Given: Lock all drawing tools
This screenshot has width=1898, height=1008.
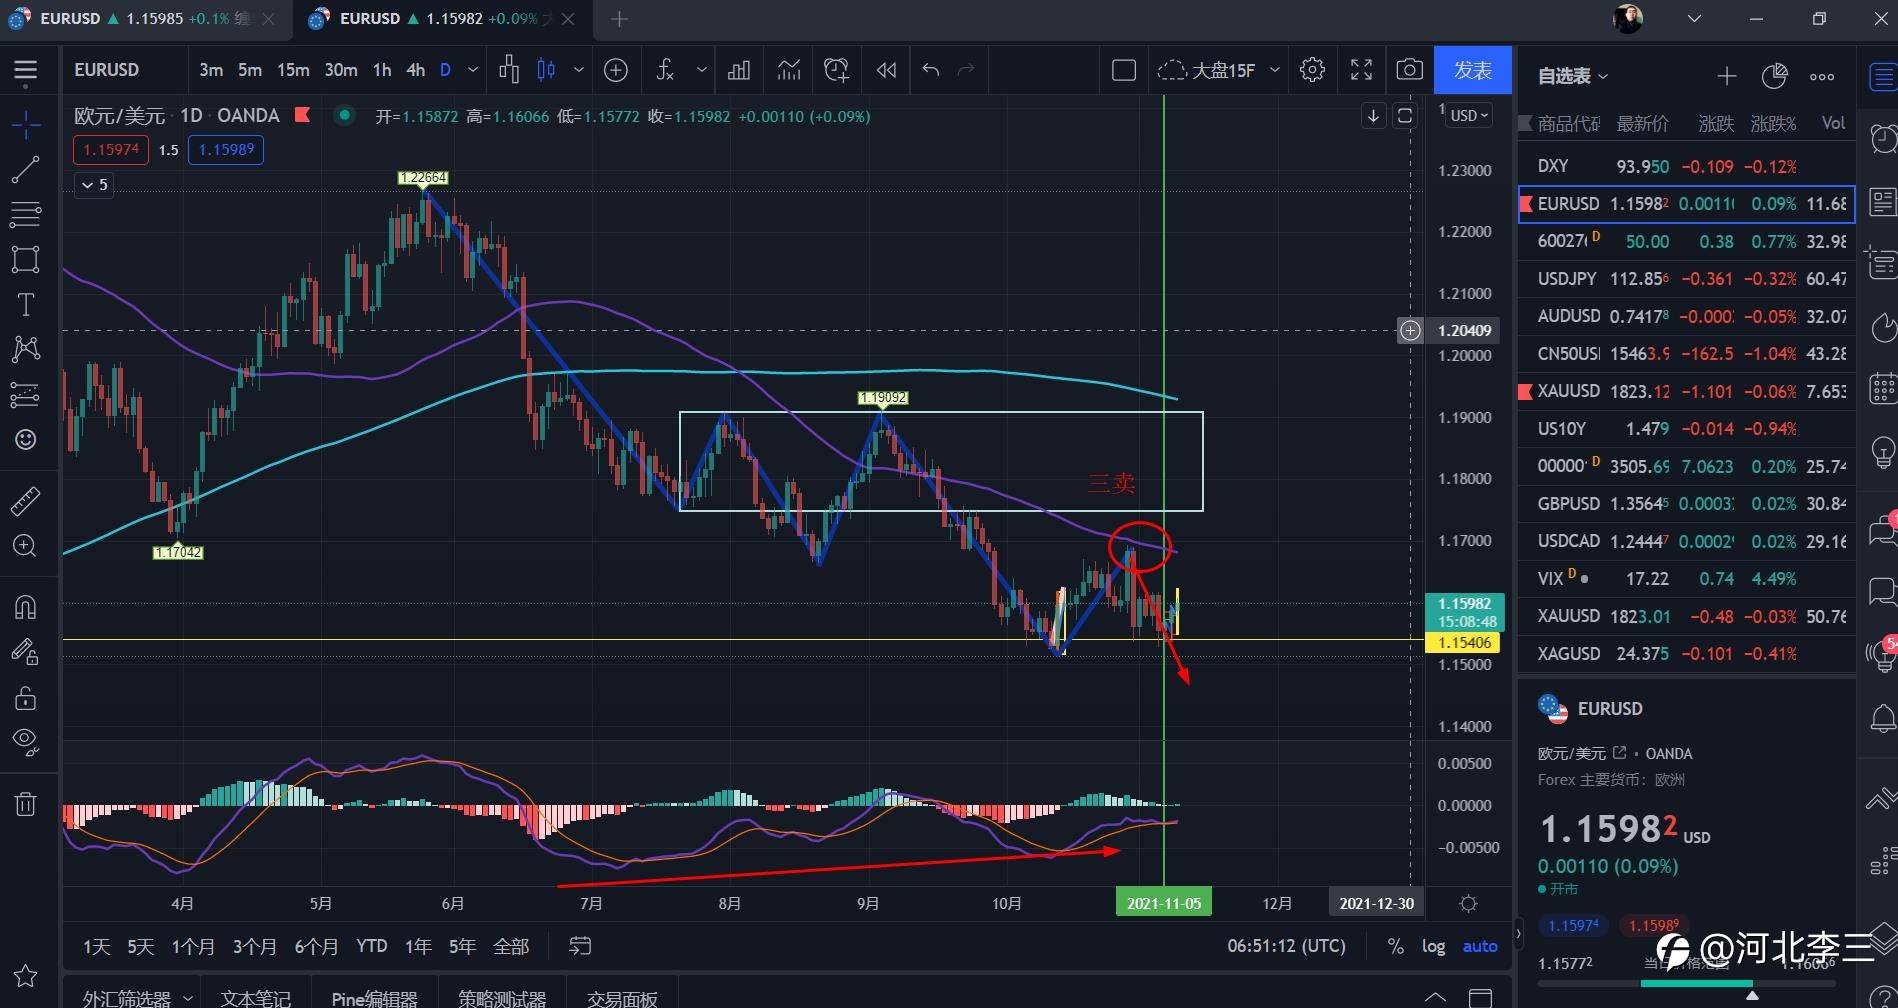Looking at the screenshot, I should point(26,698).
